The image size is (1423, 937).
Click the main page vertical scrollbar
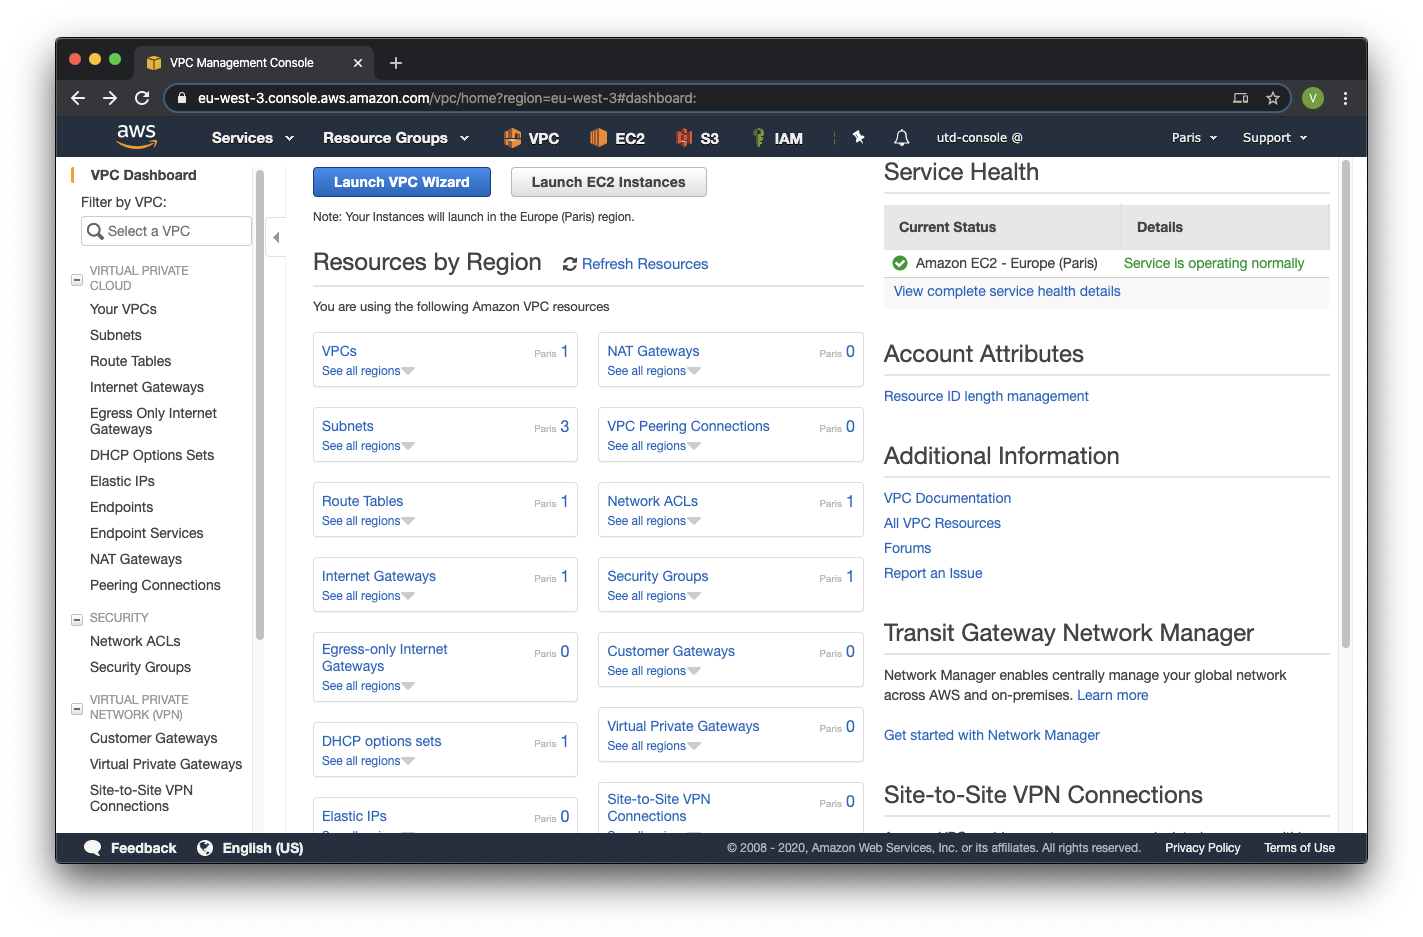(1346, 404)
